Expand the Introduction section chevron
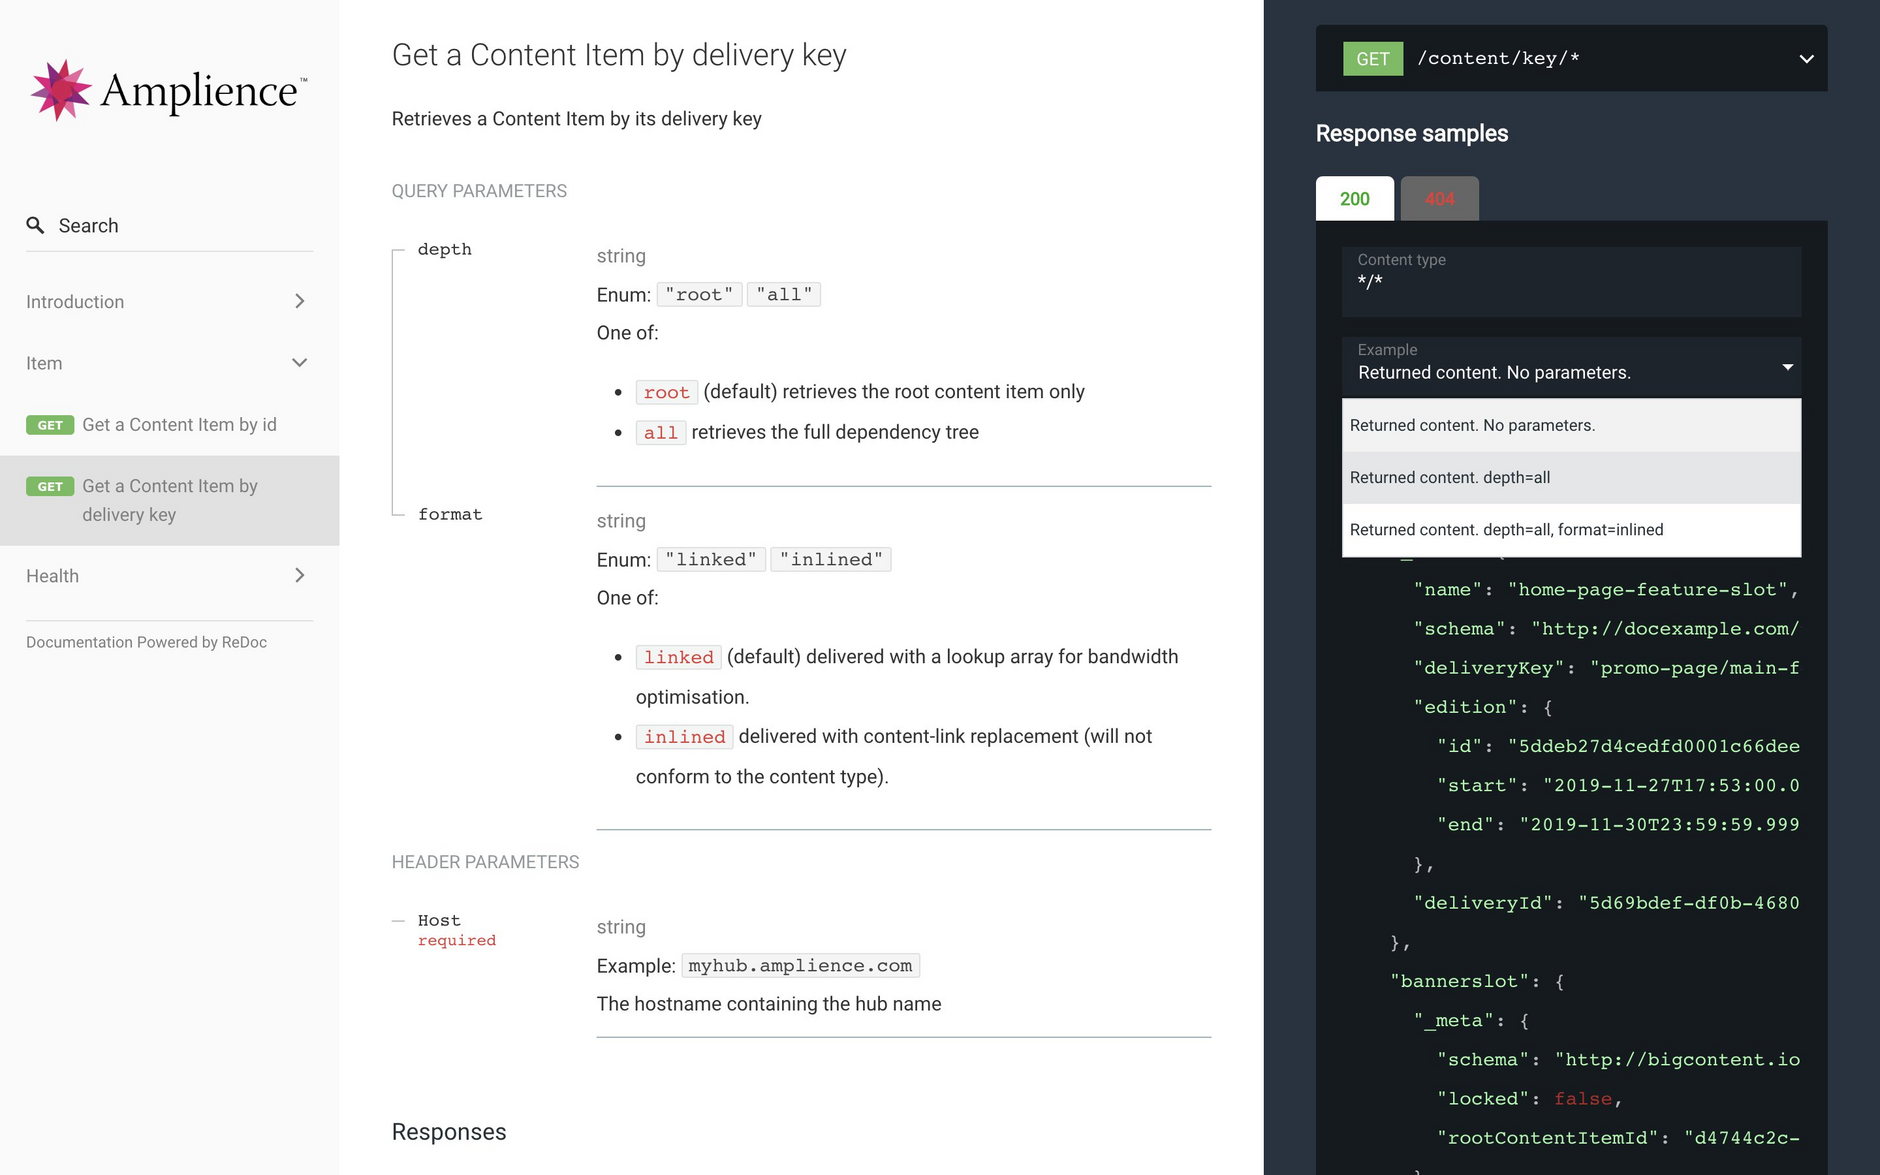1880x1175 pixels. (299, 301)
